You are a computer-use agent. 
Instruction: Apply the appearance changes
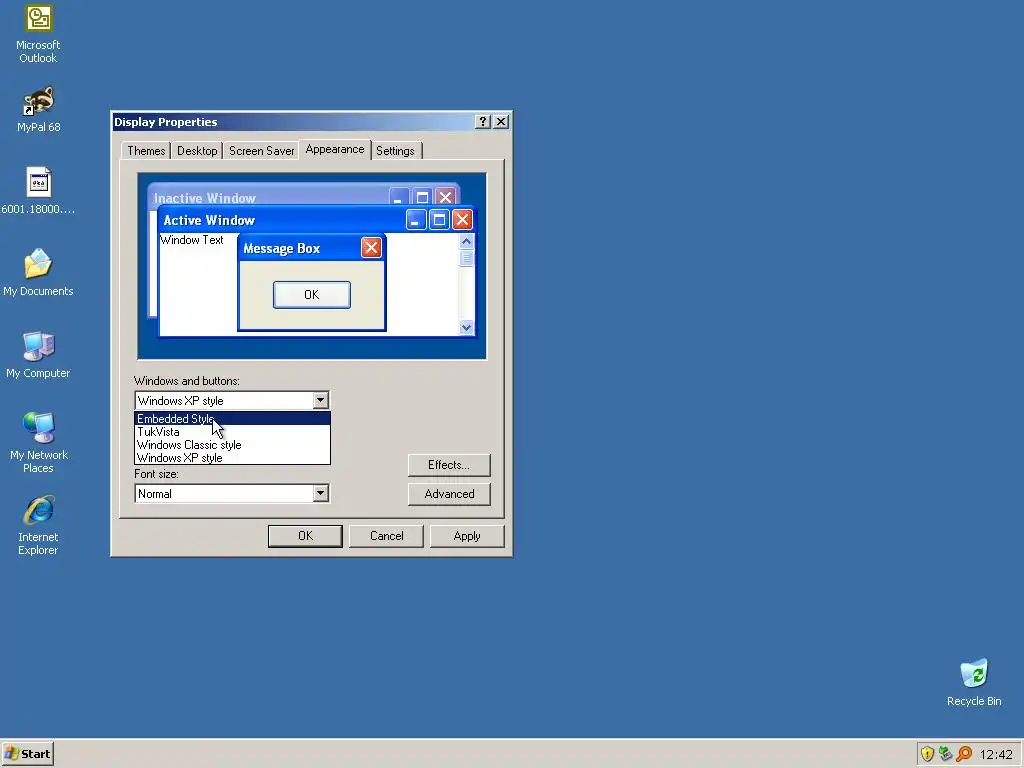point(467,536)
